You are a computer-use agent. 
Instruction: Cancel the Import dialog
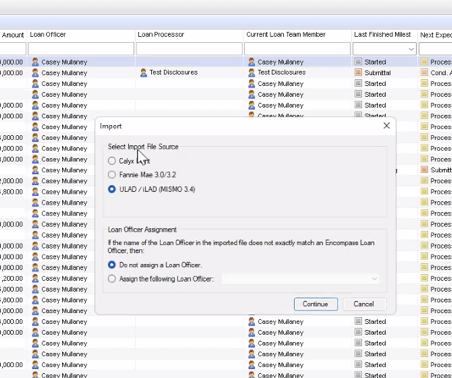click(364, 304)
